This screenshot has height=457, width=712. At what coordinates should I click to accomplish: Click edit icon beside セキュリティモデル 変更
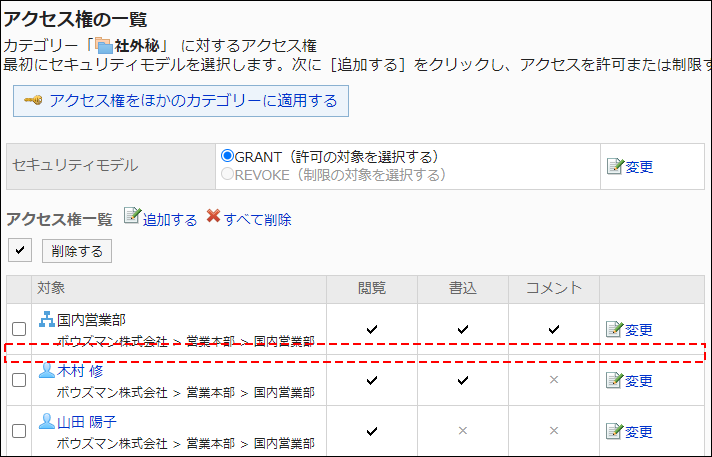[615, 166]
